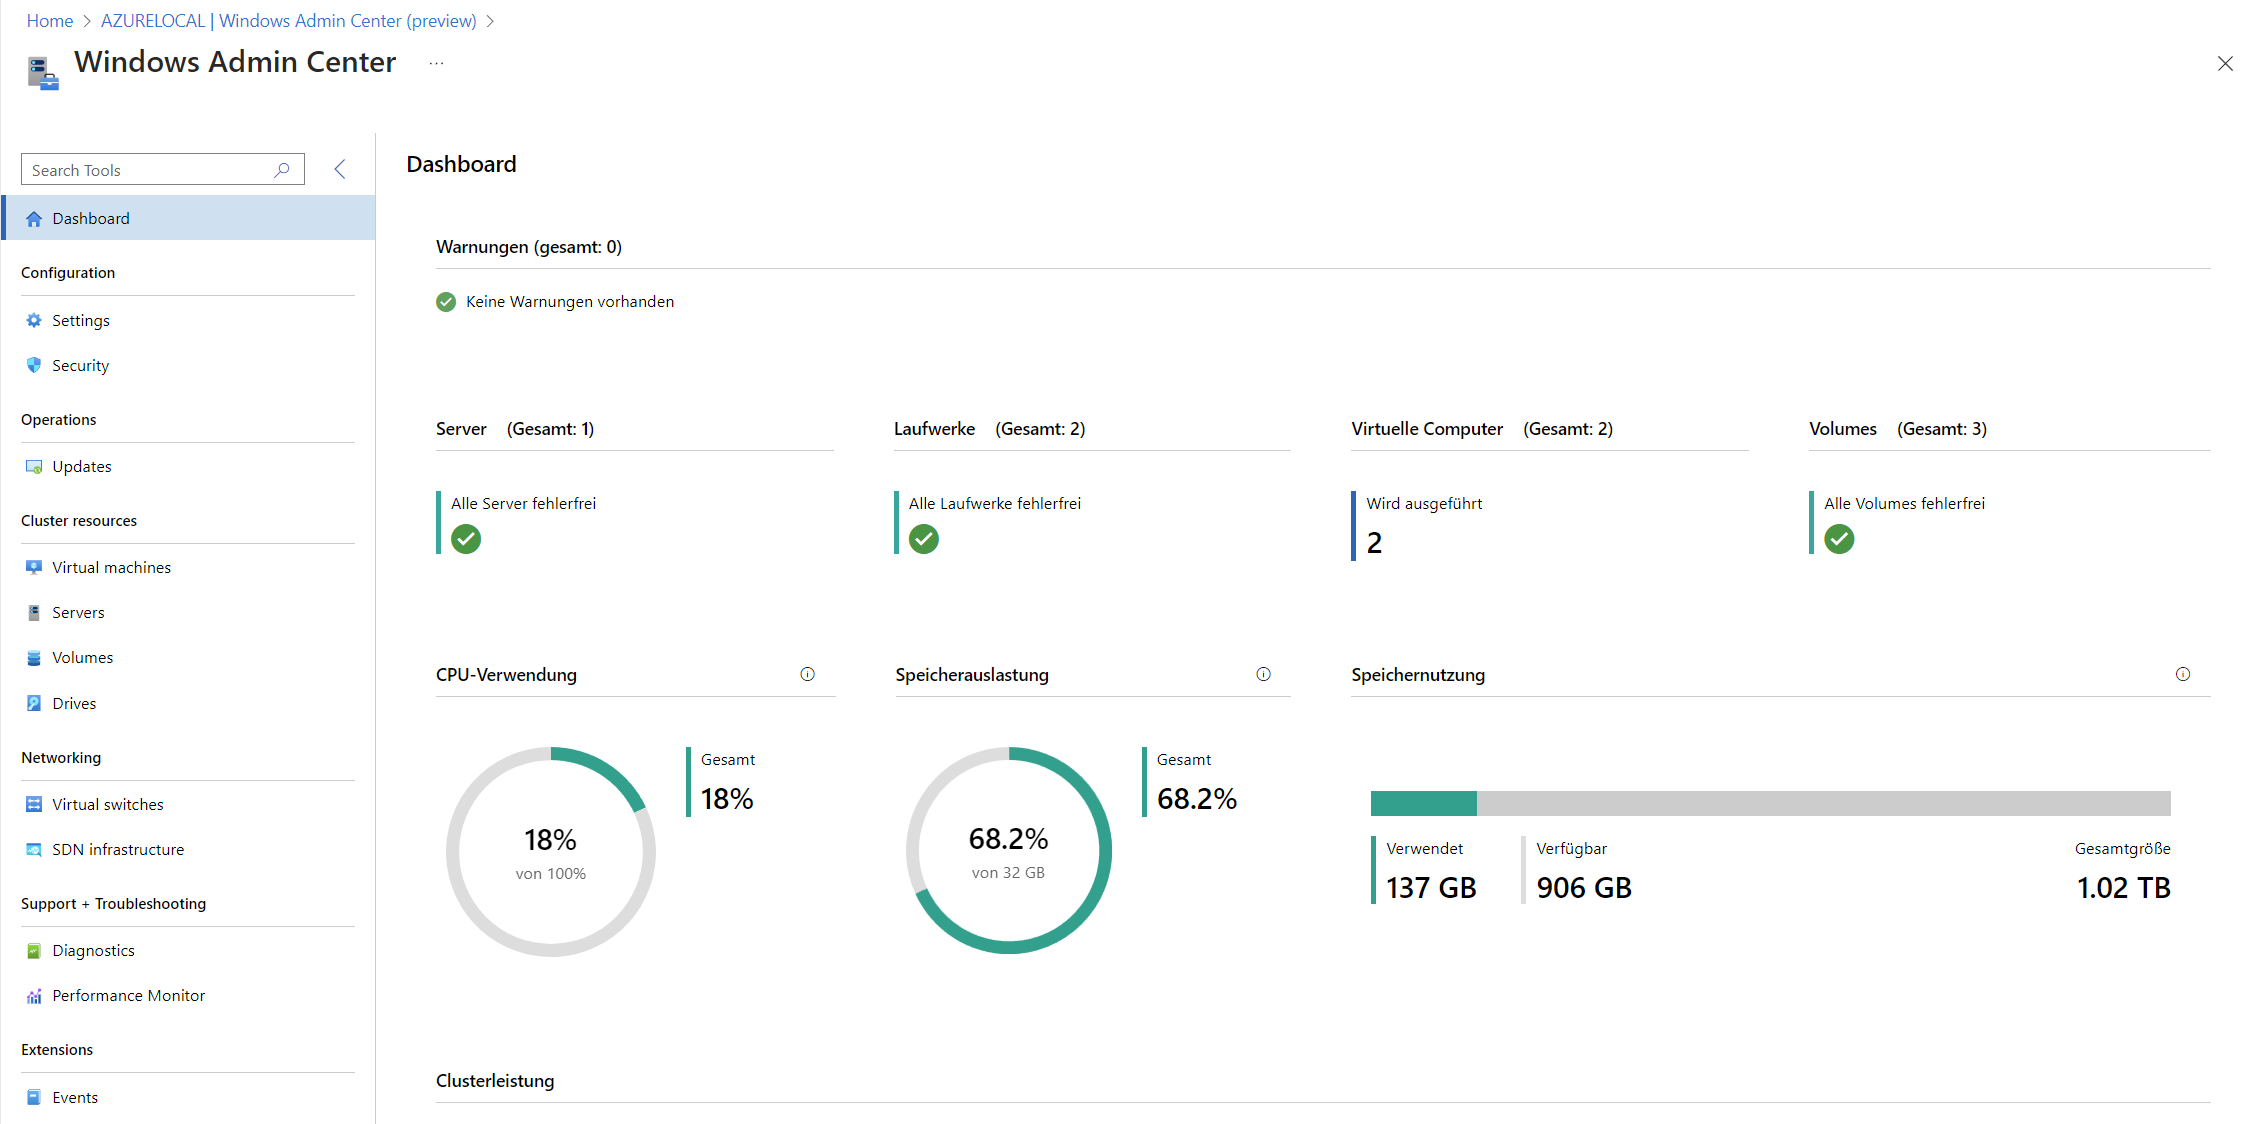
Task: Open the Virtual machines menu item
Action: [x=189, y=568]
